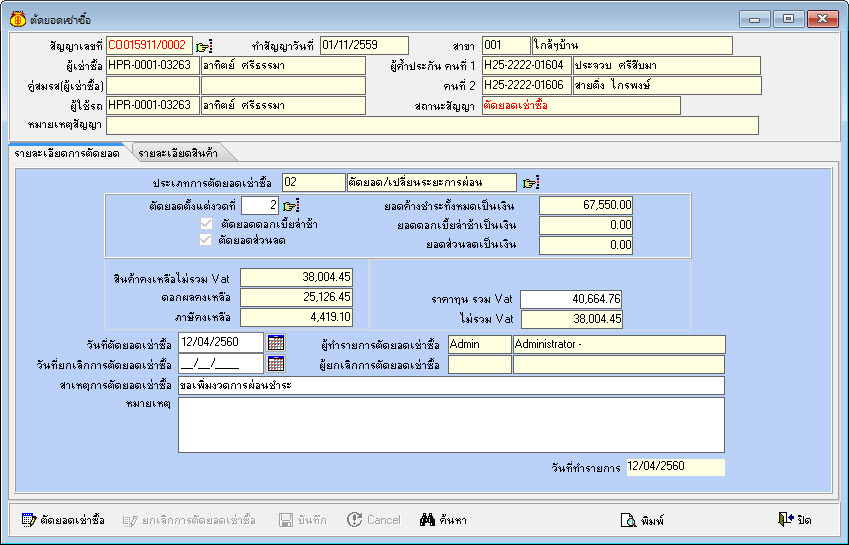Click remaining interest field 25,126.45

tap(297, 297)
